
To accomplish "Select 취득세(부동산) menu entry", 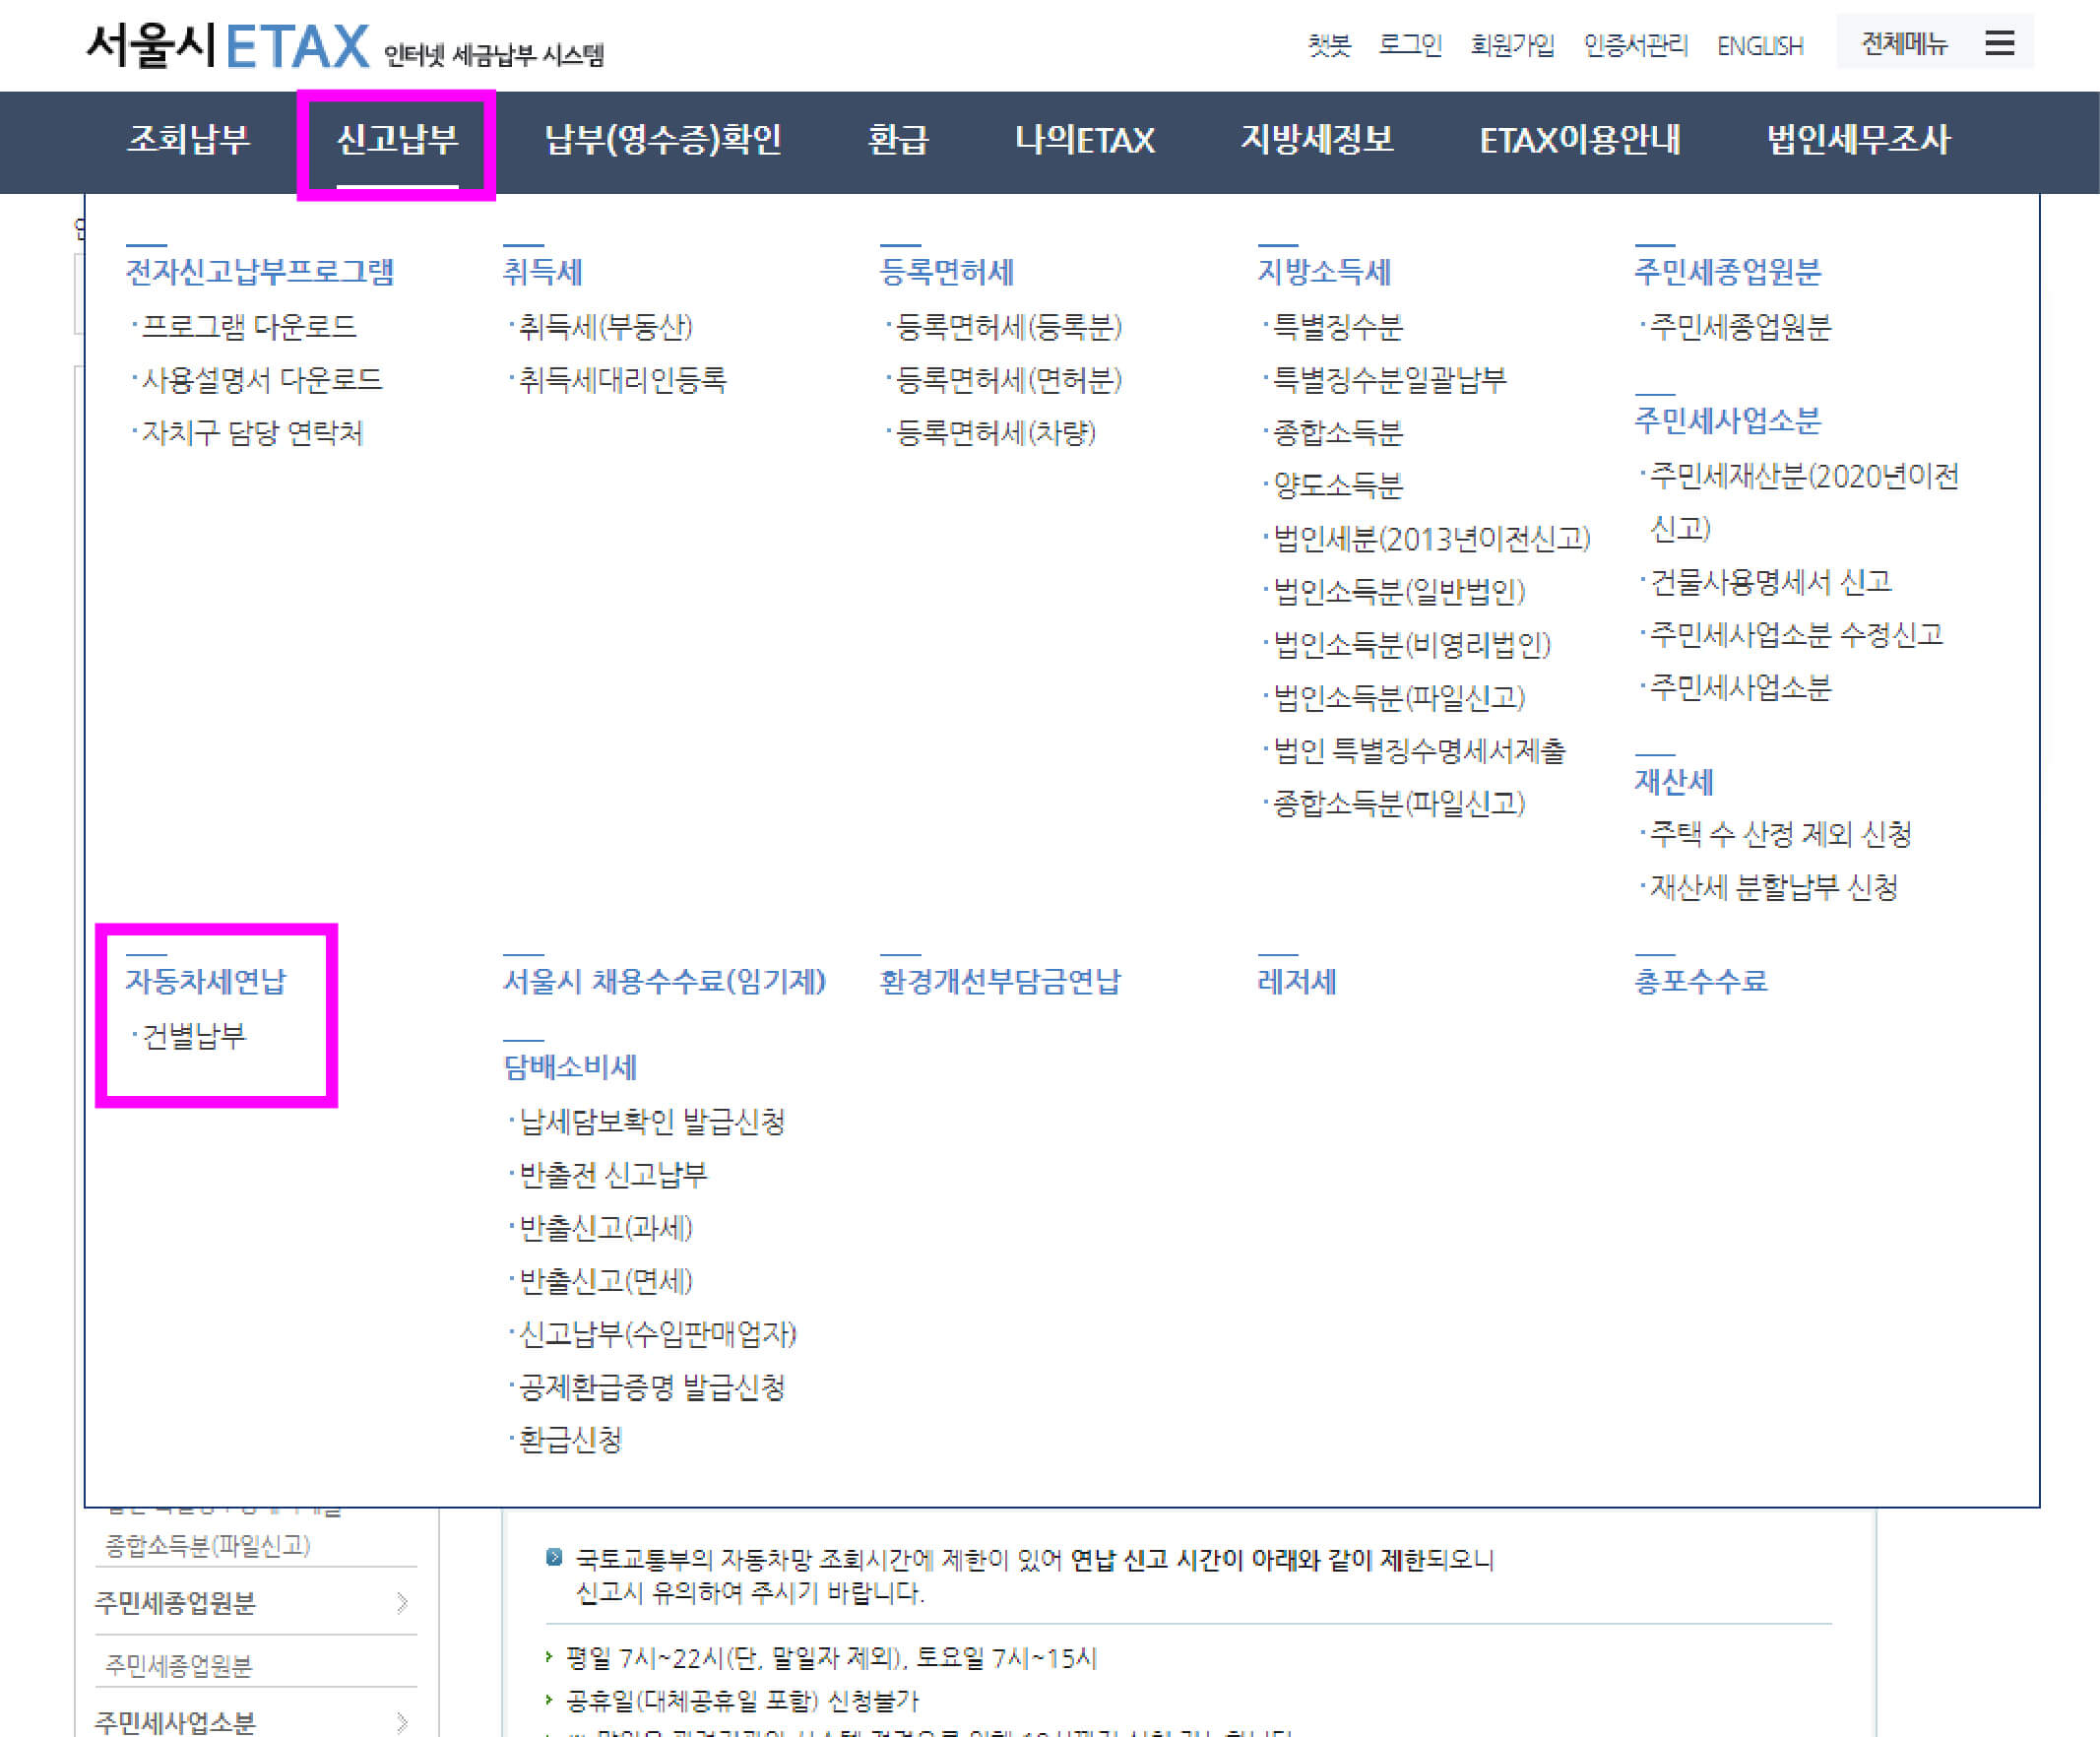I will 605,326.
